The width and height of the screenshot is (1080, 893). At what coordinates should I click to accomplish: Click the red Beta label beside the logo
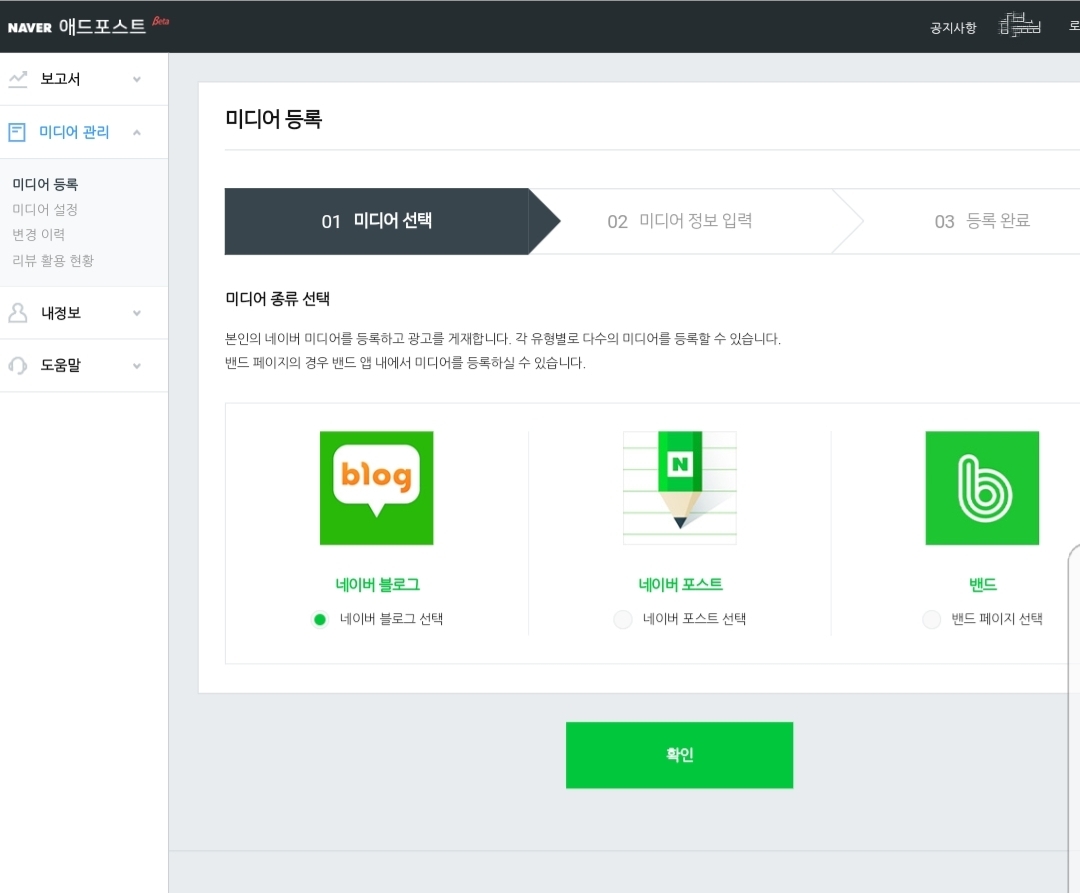(x=160, y=21)
